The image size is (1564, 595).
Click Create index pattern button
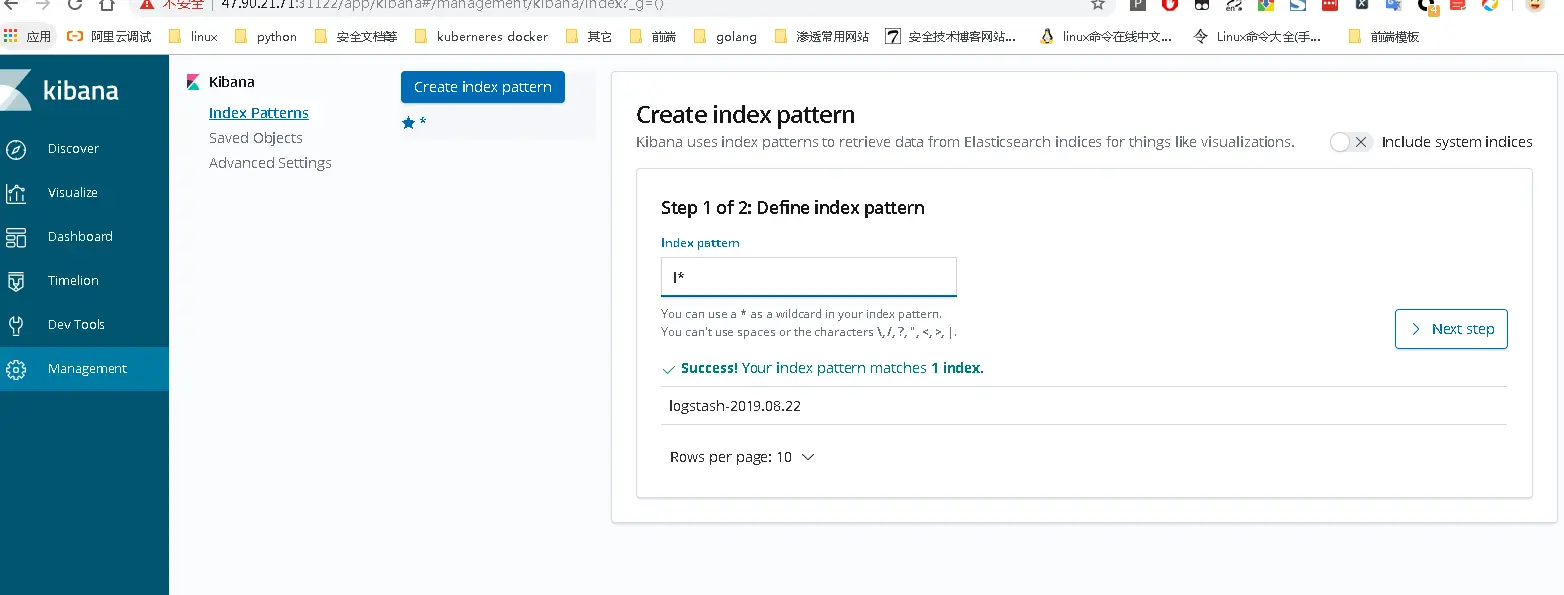click(x=482, y=87)
